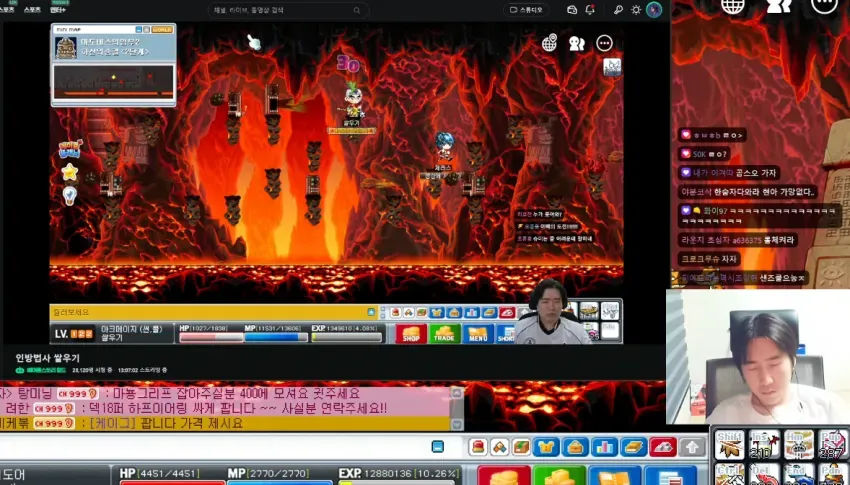
Task: Open the red SHOP cash shop button
Action: (411, 334)
